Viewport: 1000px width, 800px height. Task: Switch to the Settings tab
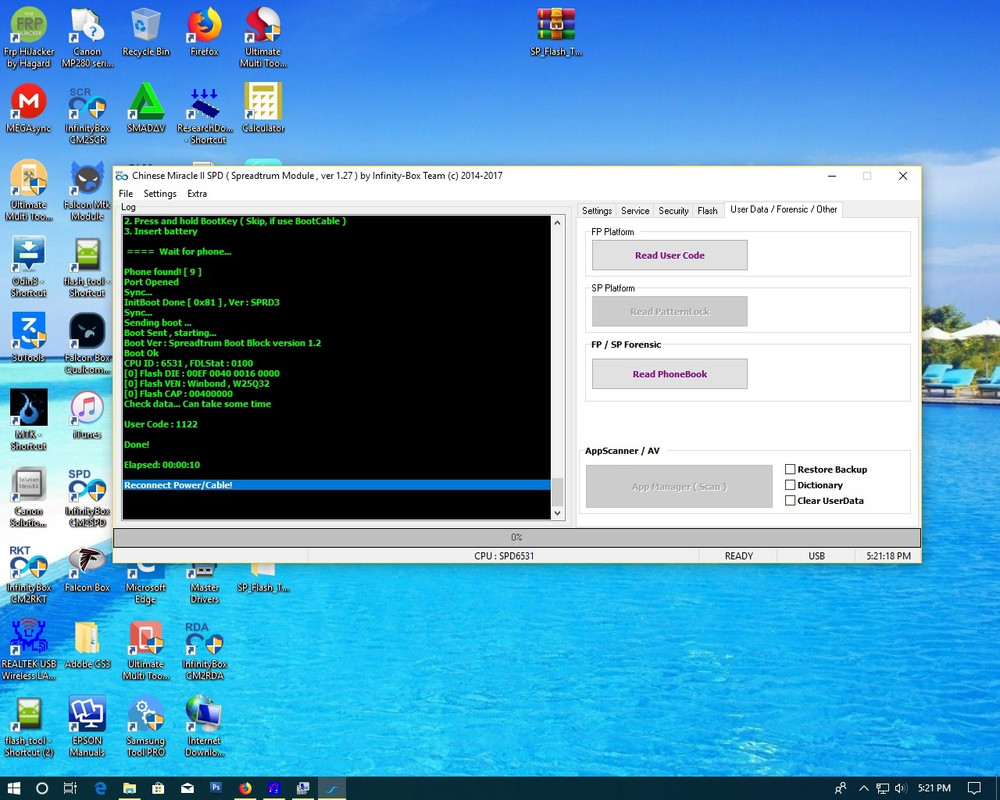tap(597, 211)
